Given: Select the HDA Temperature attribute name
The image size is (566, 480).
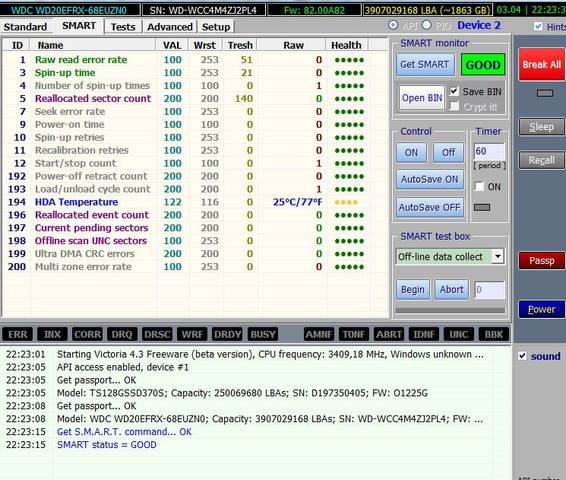Looking at the screenshot, I should click(77, 202).
